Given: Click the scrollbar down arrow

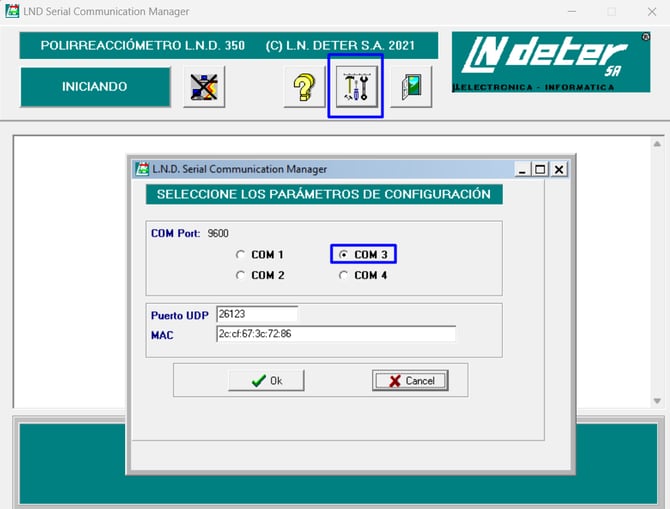Looking at the screenshot, I should click(x=657, y=400).
